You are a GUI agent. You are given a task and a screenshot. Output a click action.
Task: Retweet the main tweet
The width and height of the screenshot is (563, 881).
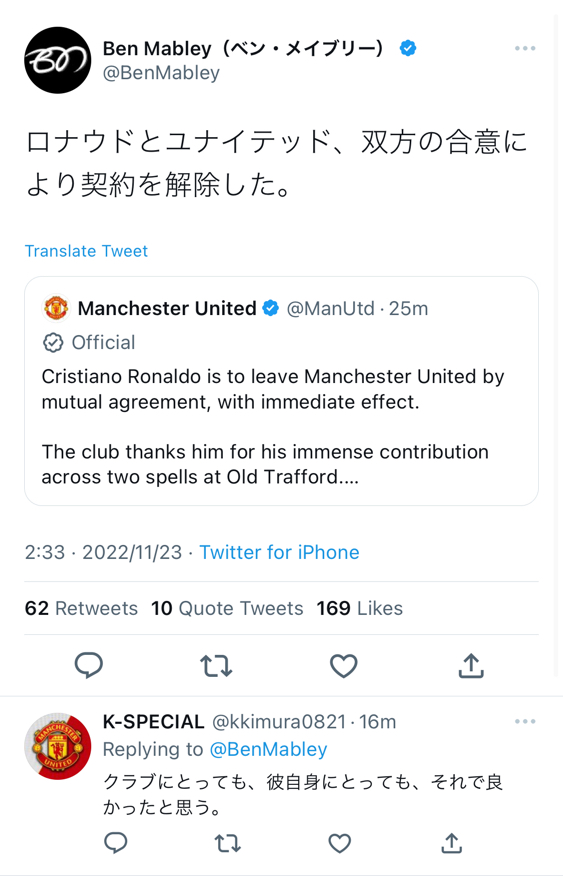tap(216, 666)
